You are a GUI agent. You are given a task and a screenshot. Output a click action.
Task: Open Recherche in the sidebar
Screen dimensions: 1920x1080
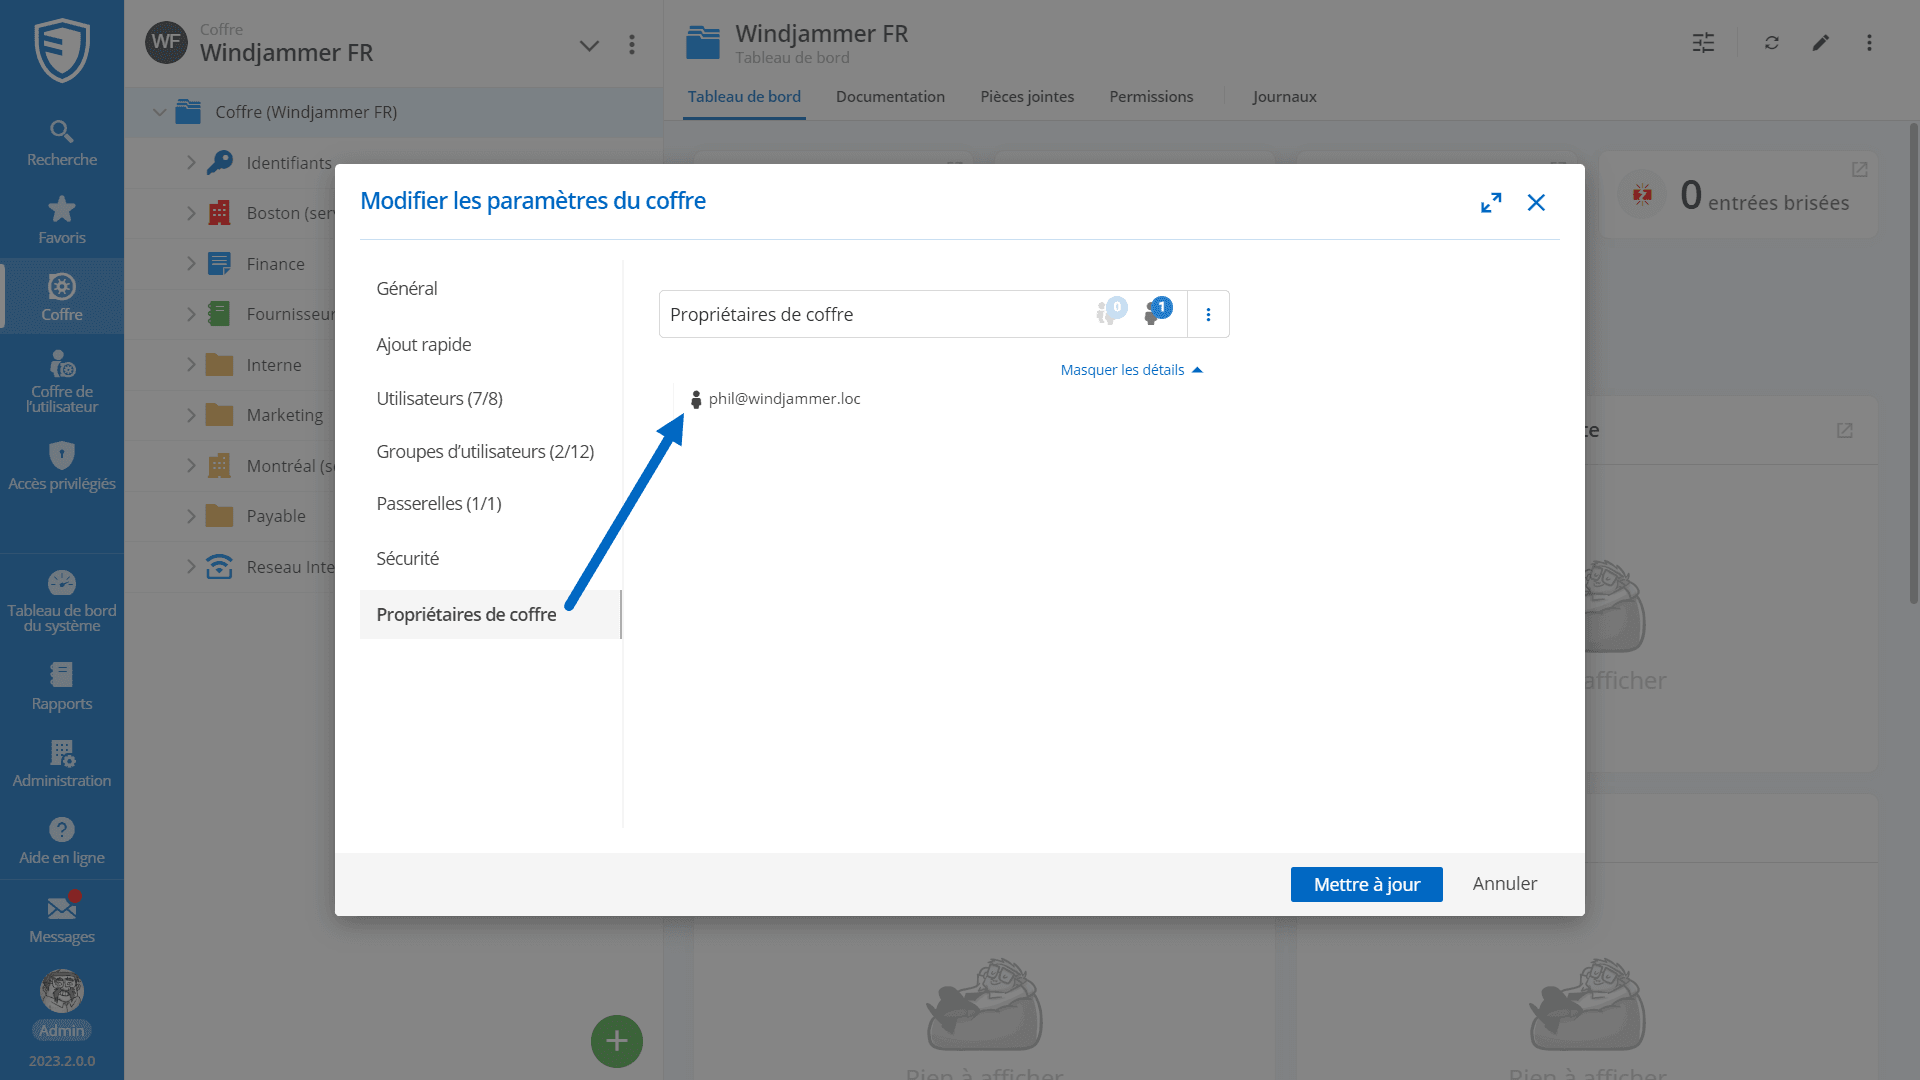pyautogui.click(x=62, y=143)
